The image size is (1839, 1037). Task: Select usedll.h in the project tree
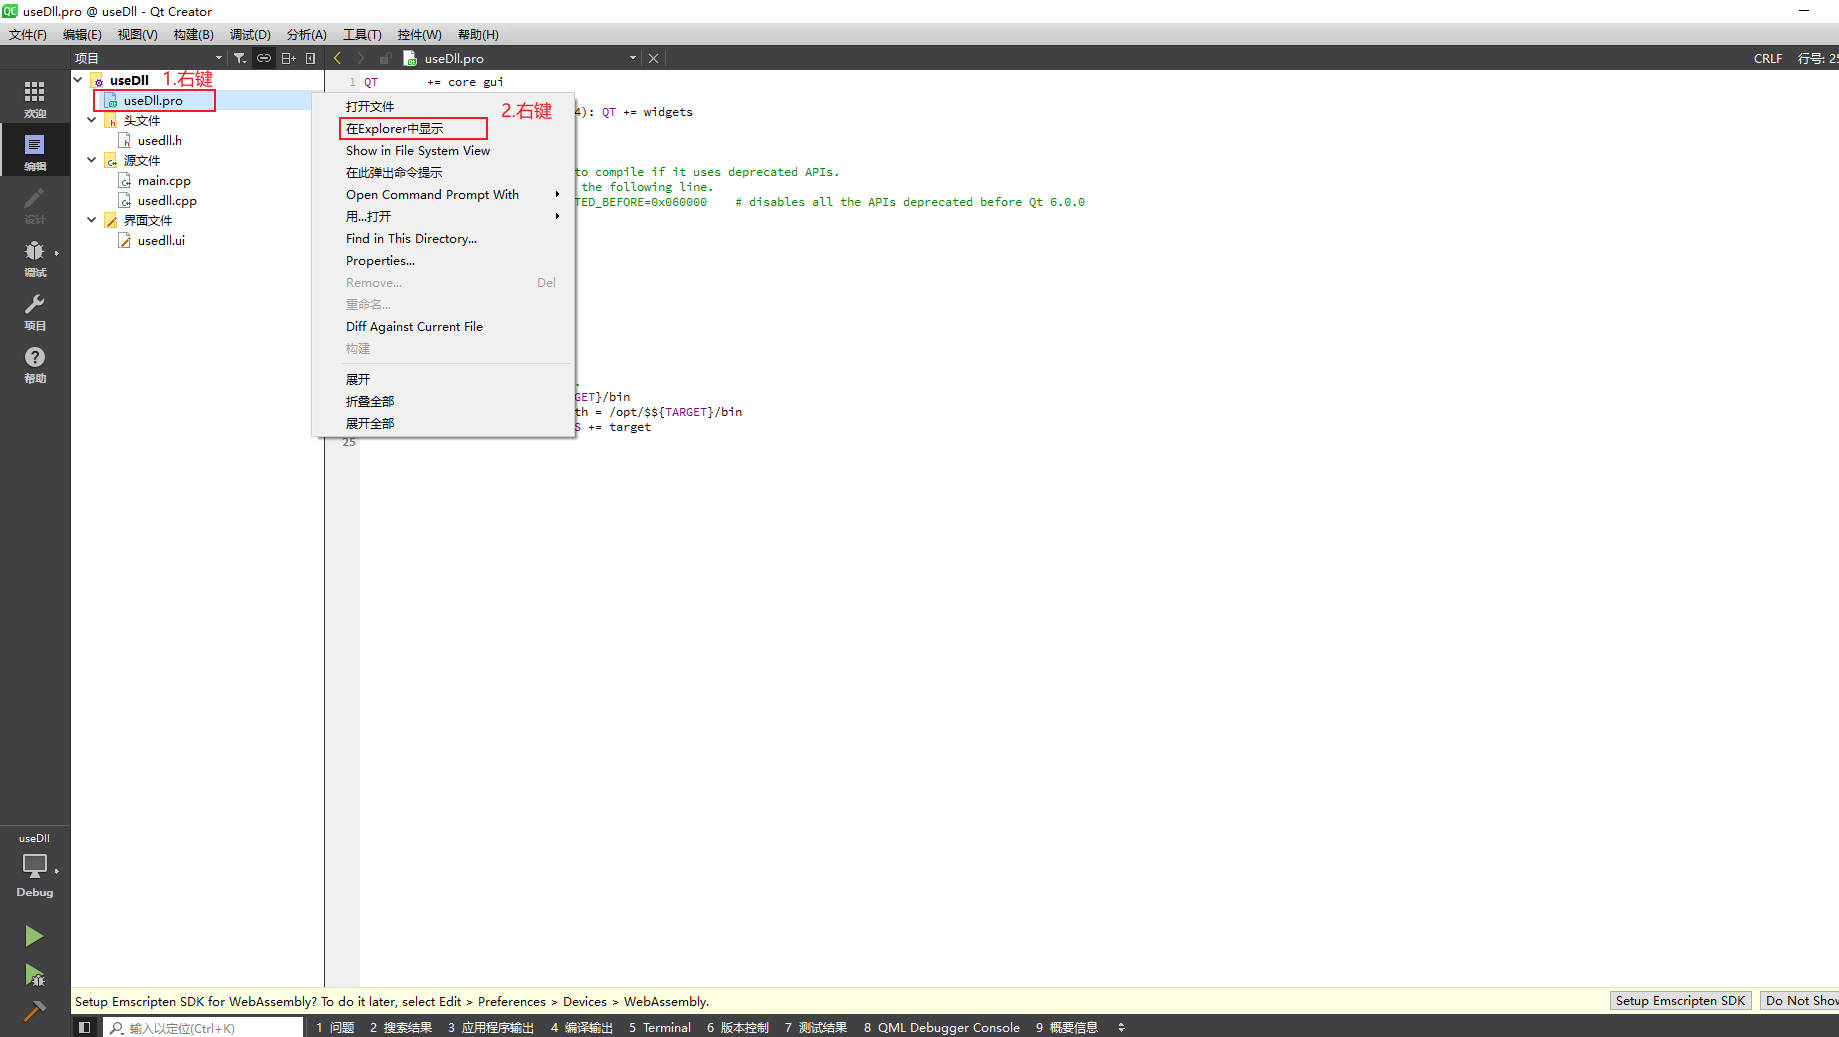[159, 140]
